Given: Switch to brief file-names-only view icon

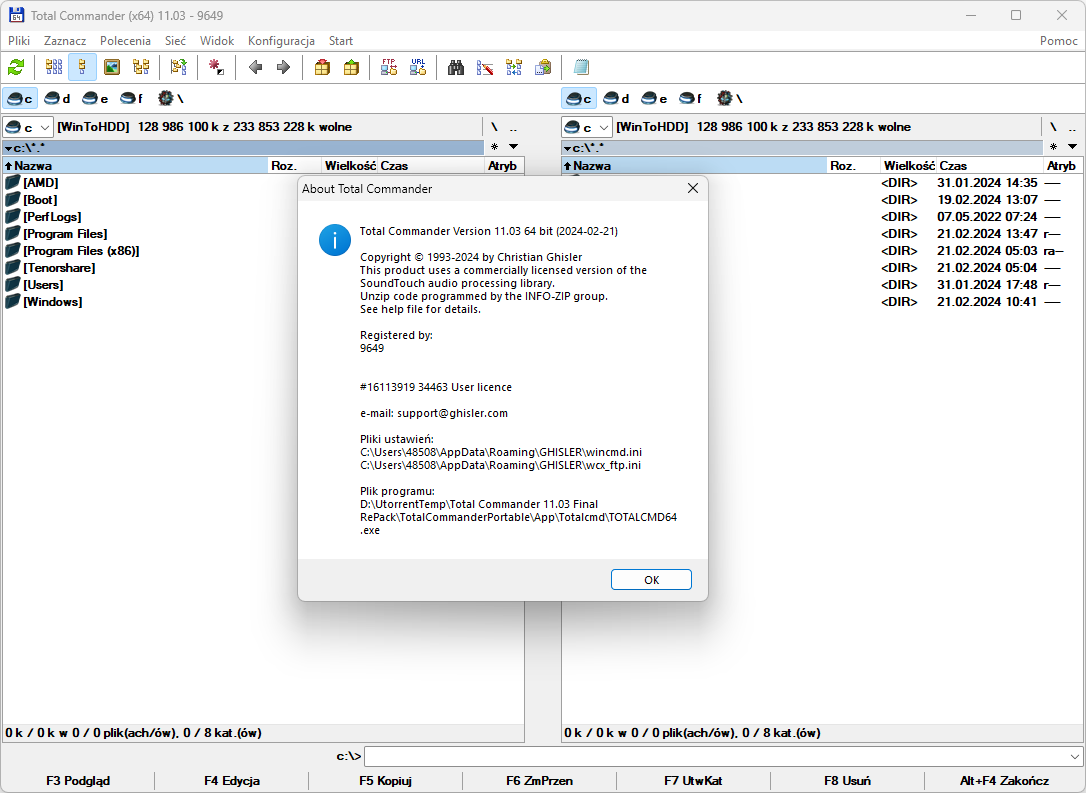Looking at the screenshot, I should [x=54, y=67].
